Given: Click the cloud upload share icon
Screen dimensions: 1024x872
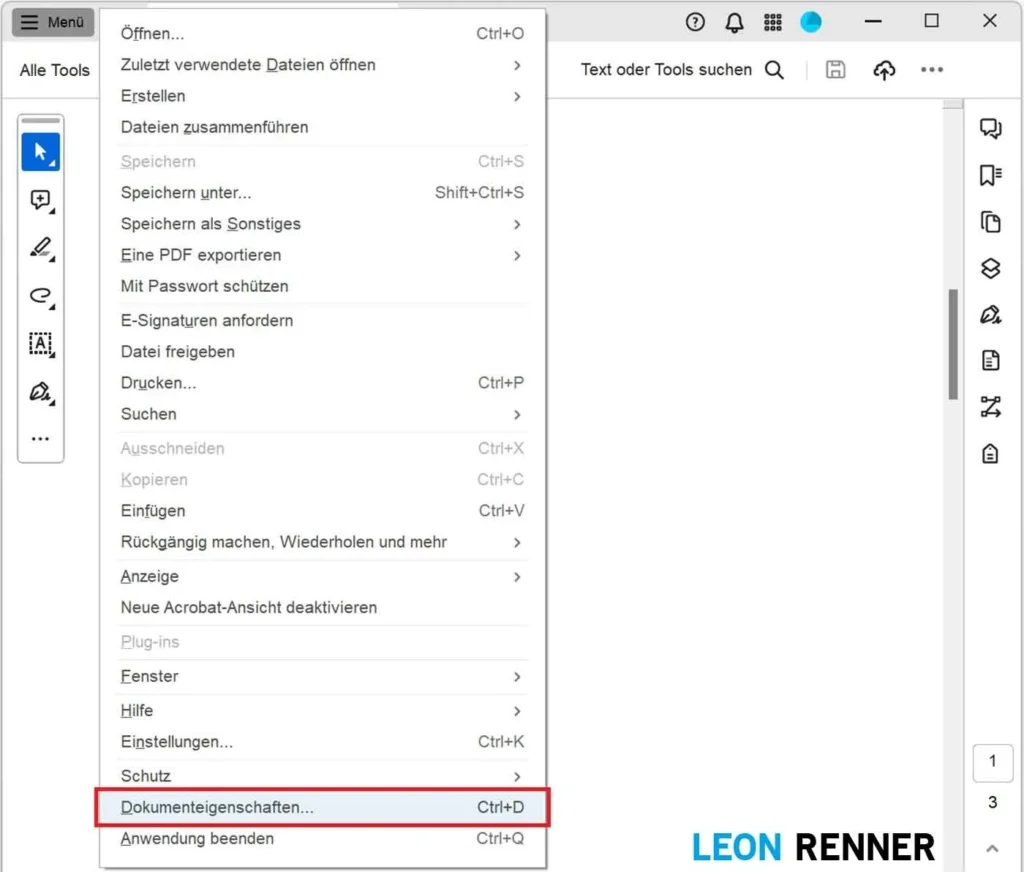Looking at the screenshot, I should click(x=883, y=70).
